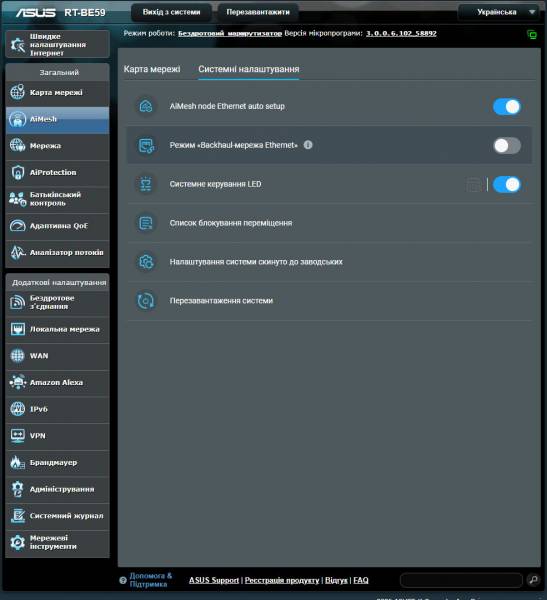Click the Батьківський контроль people icon

click(x=17, y=199)
